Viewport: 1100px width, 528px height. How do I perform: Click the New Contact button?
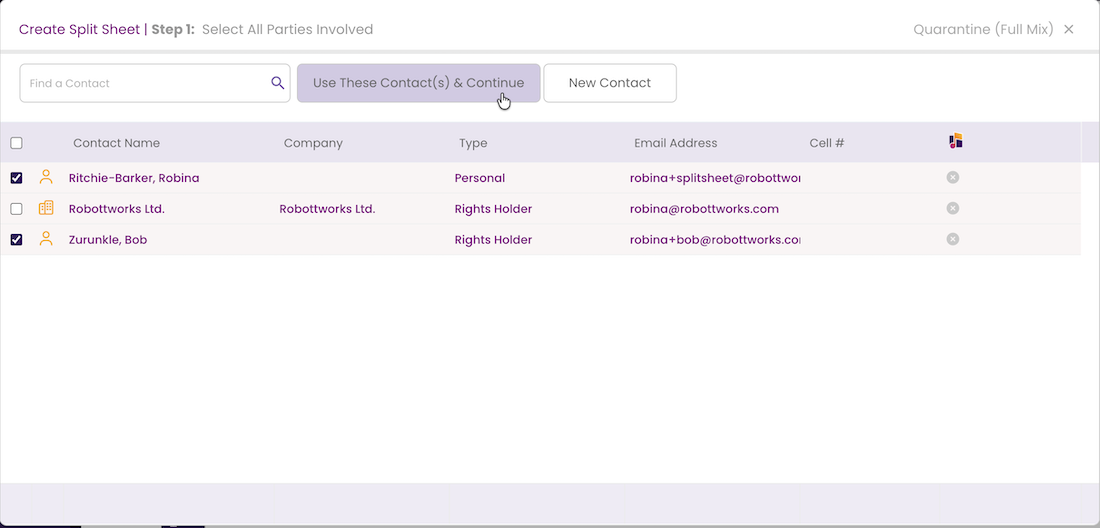[x=610, y=83]
